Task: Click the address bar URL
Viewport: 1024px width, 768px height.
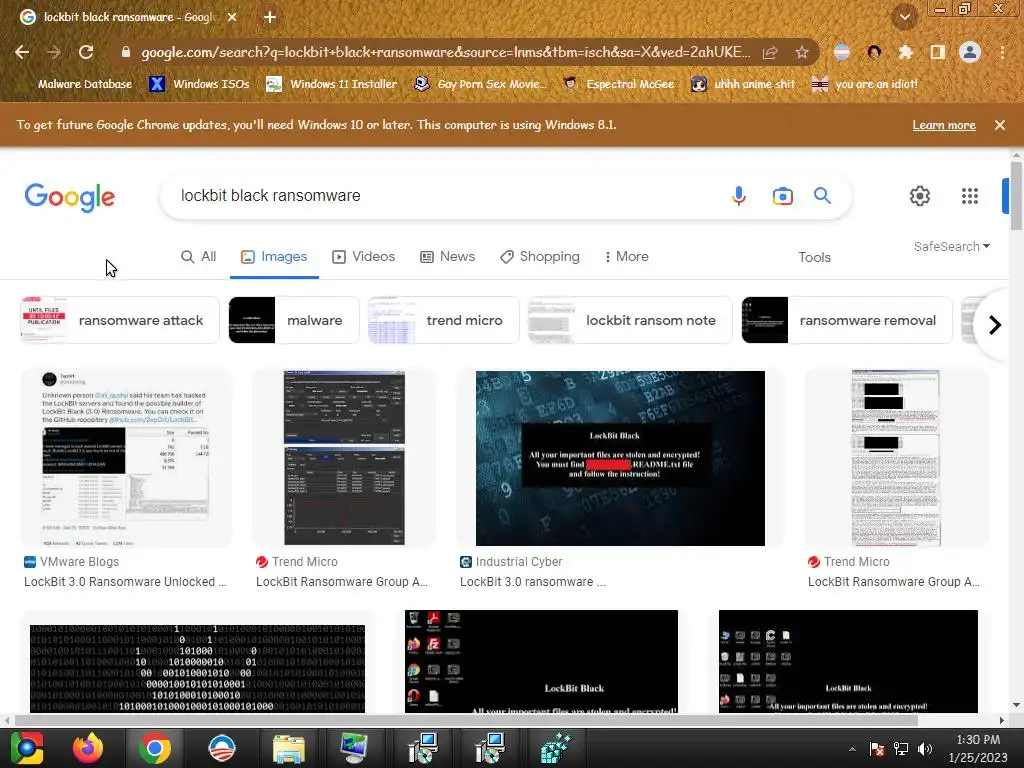Action: click(445, 52)
